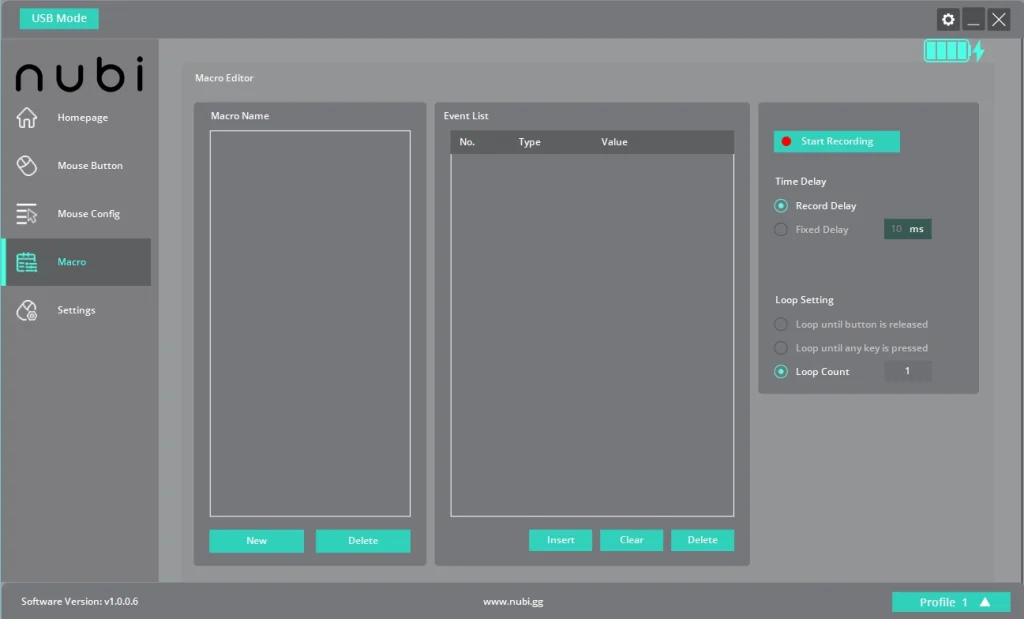Enable Loop until button is released
This screenshot has height=619, width=1024.
(x=781, y=324)
